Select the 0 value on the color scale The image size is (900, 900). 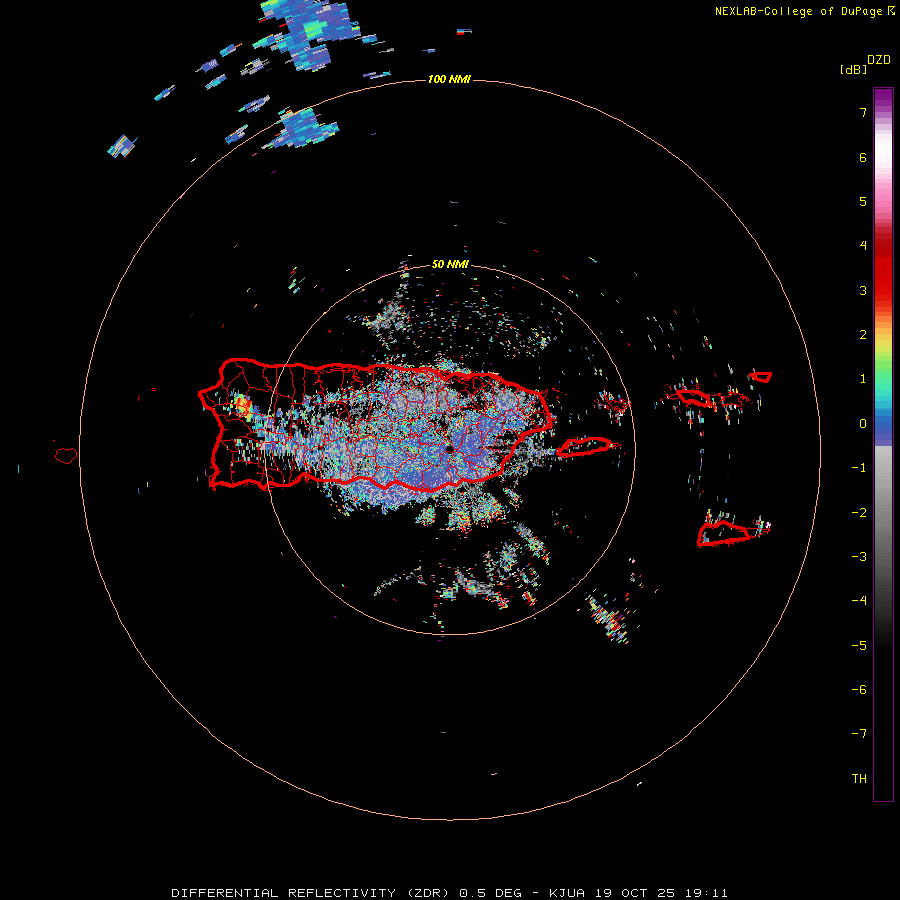(x=863, y=424)
